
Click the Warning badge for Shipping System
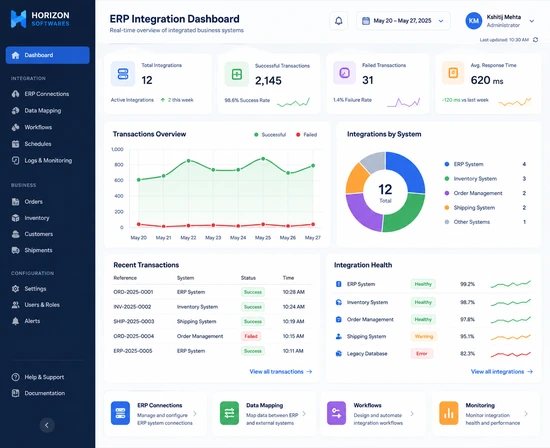pos(424,336)
